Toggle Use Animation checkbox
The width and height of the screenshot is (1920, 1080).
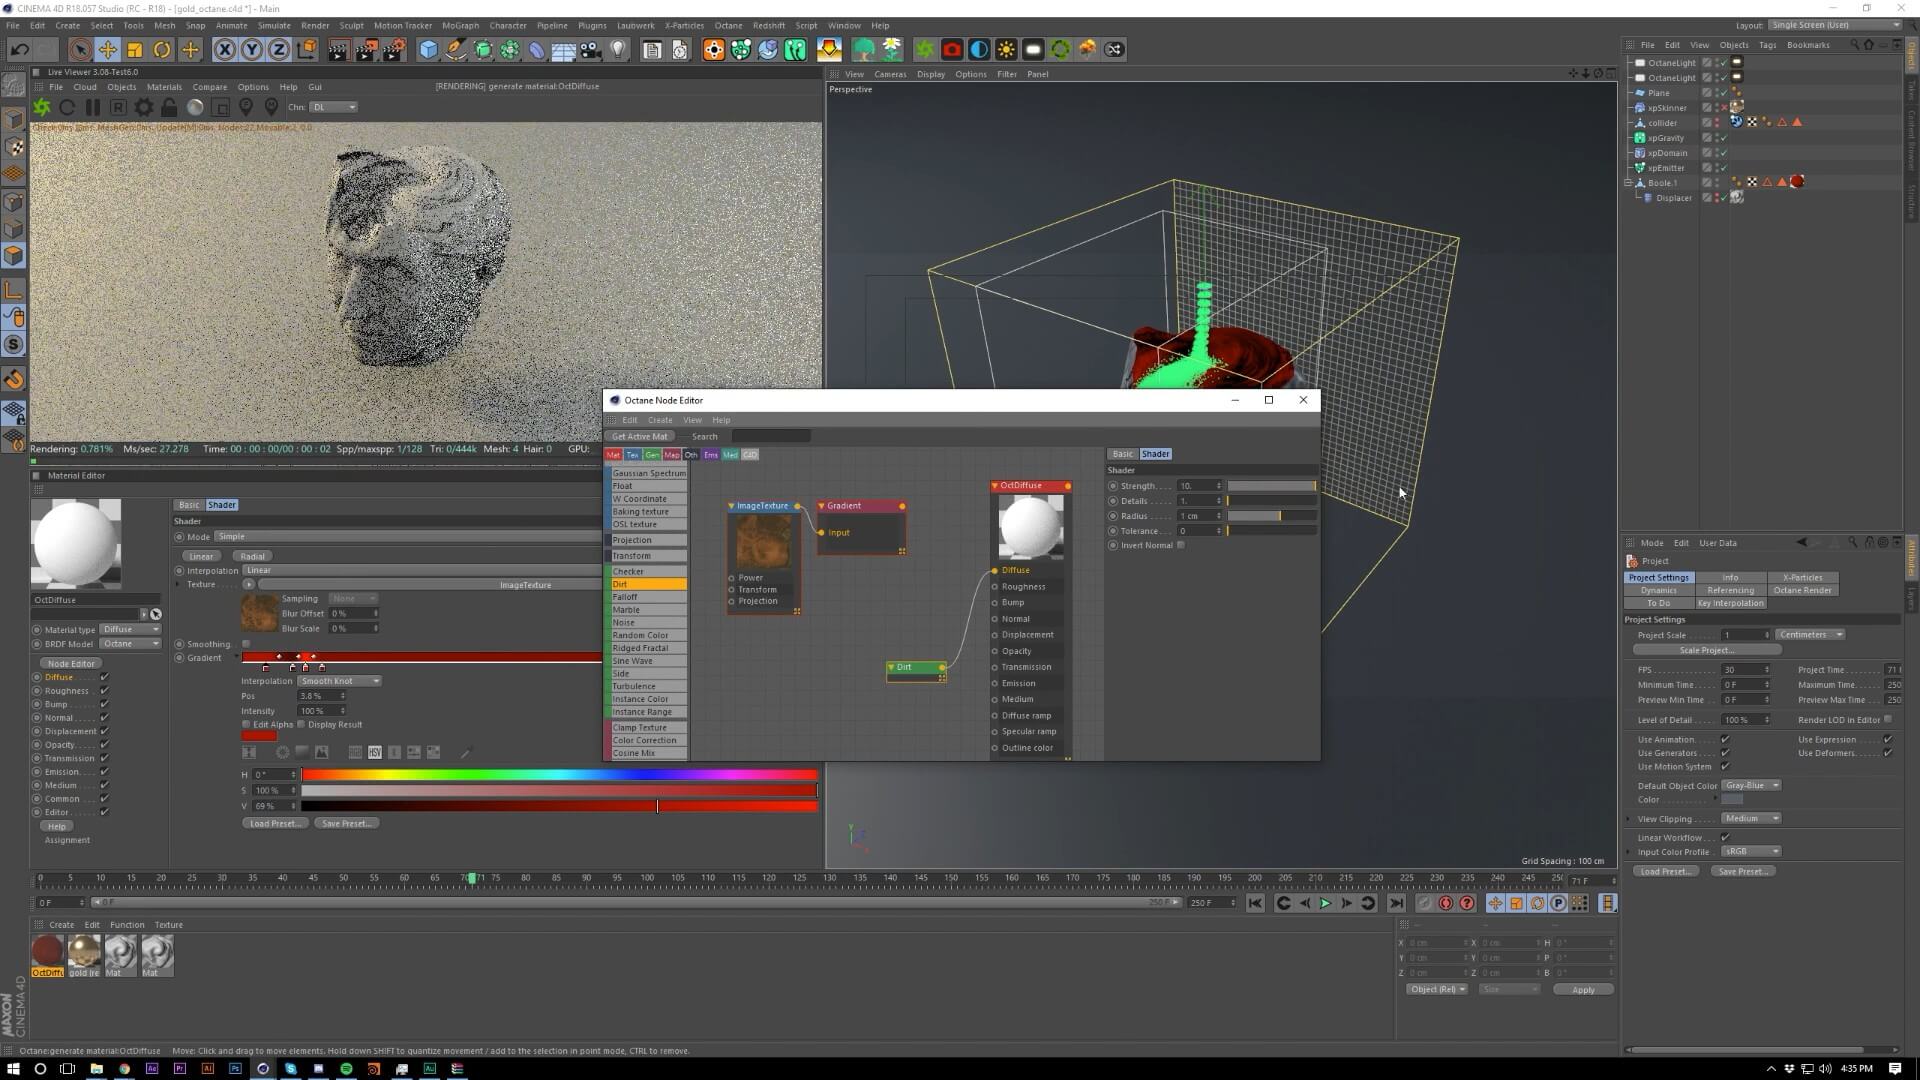(1725, 740)
